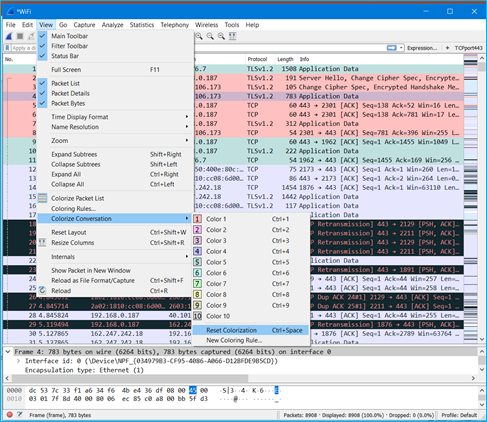The width and height of the screenshot is (487, 422).
Task: Open the Internals submenu
Action: click(115, 257)
